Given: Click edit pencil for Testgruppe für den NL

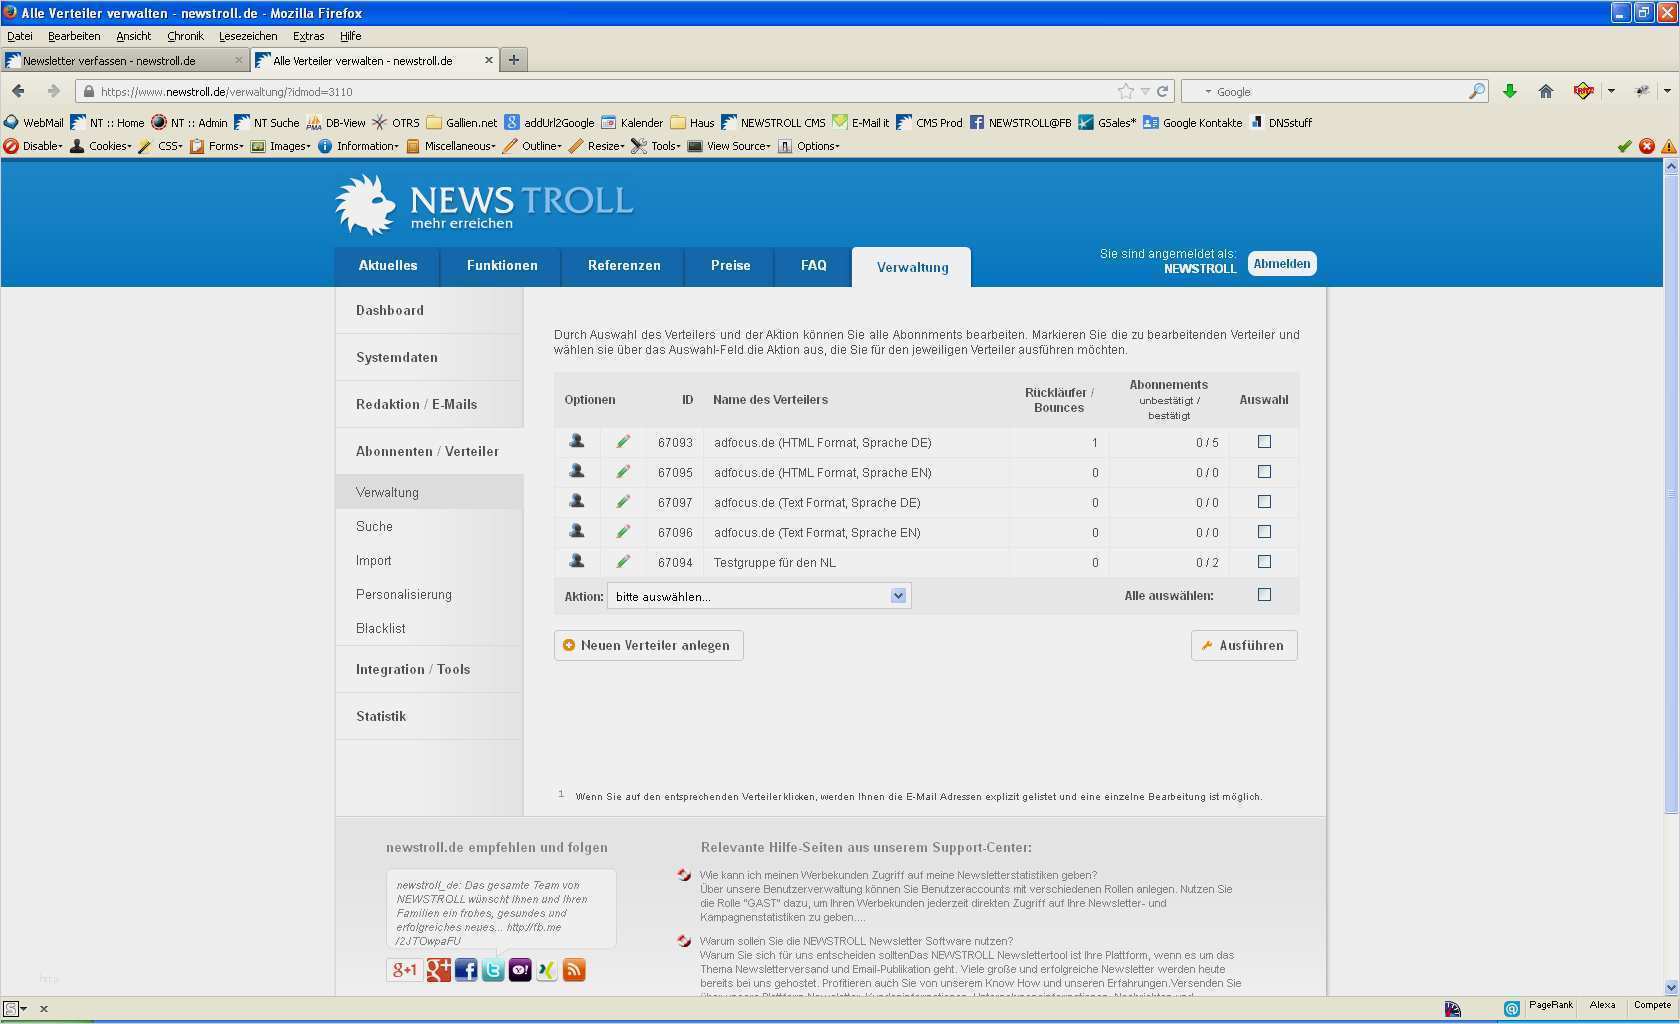Looking at the screenshot, I should point(623,561).
